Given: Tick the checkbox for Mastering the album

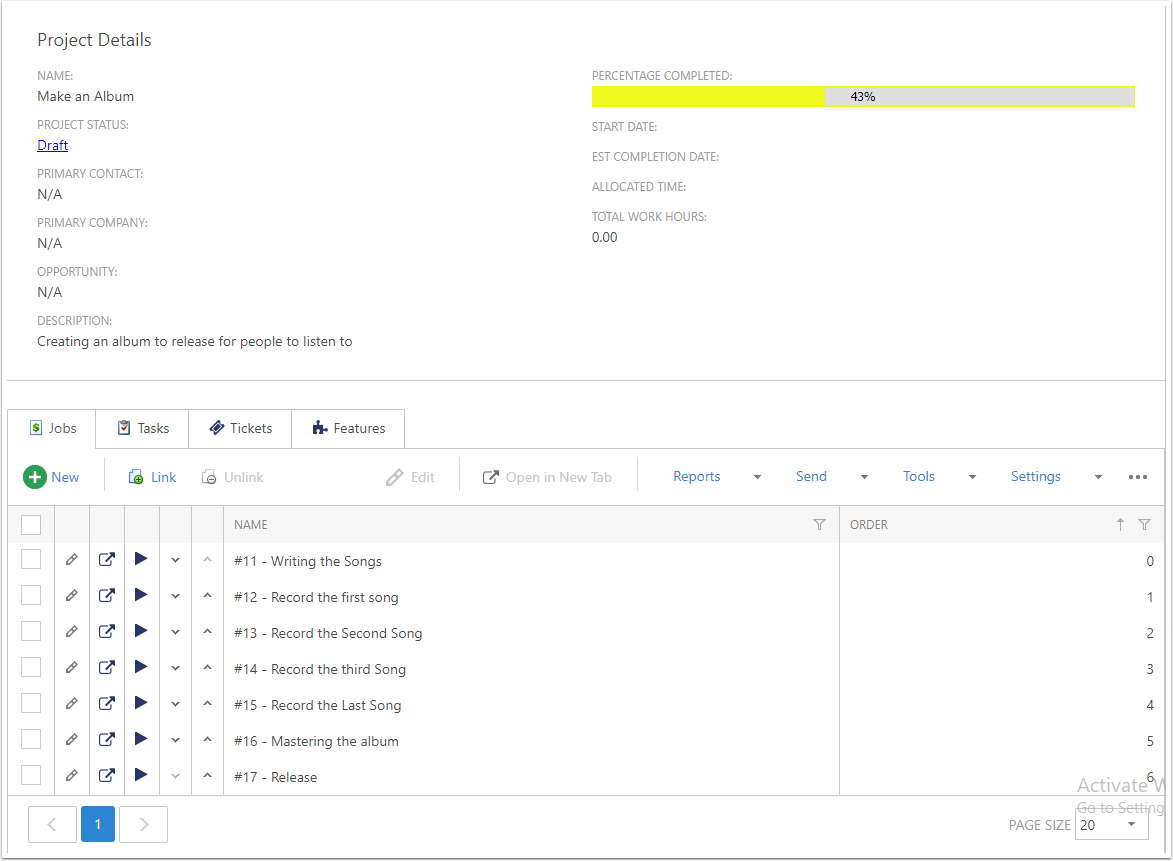Looking at the screenshot, I should pos(31,741).
